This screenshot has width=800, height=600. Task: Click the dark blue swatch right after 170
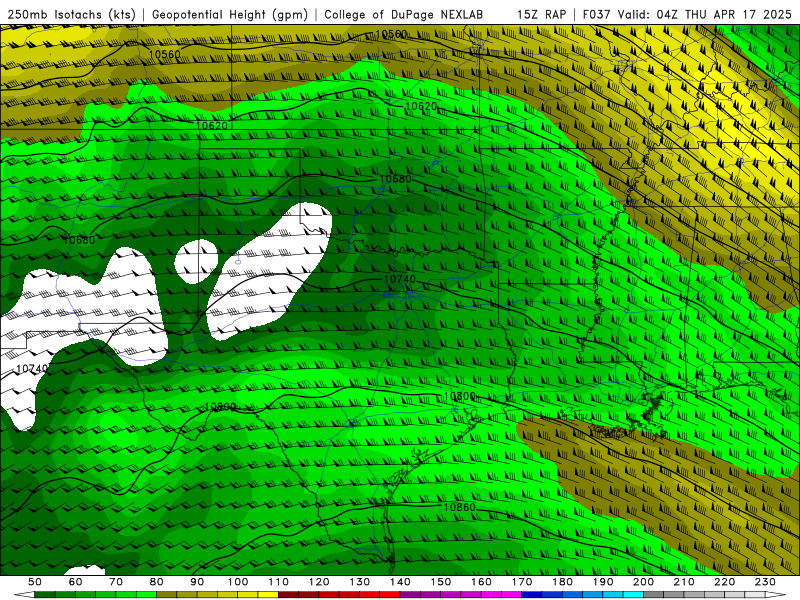point(532,595)
